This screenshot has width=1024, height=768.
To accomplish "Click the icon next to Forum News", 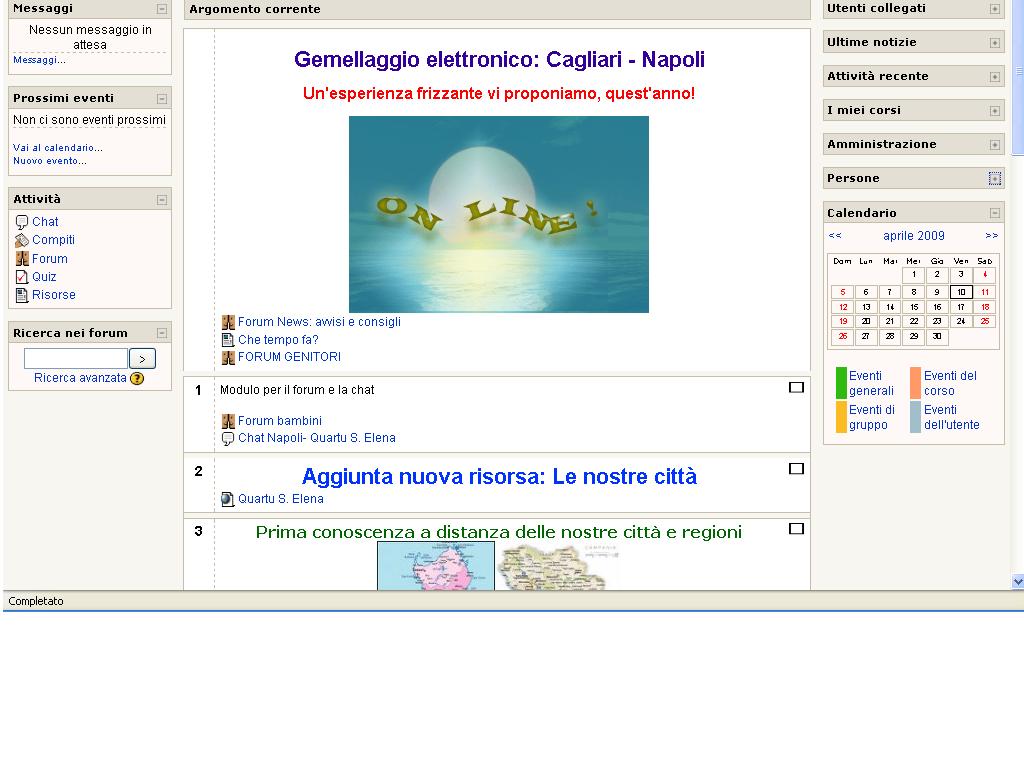I will click(228, 322).
